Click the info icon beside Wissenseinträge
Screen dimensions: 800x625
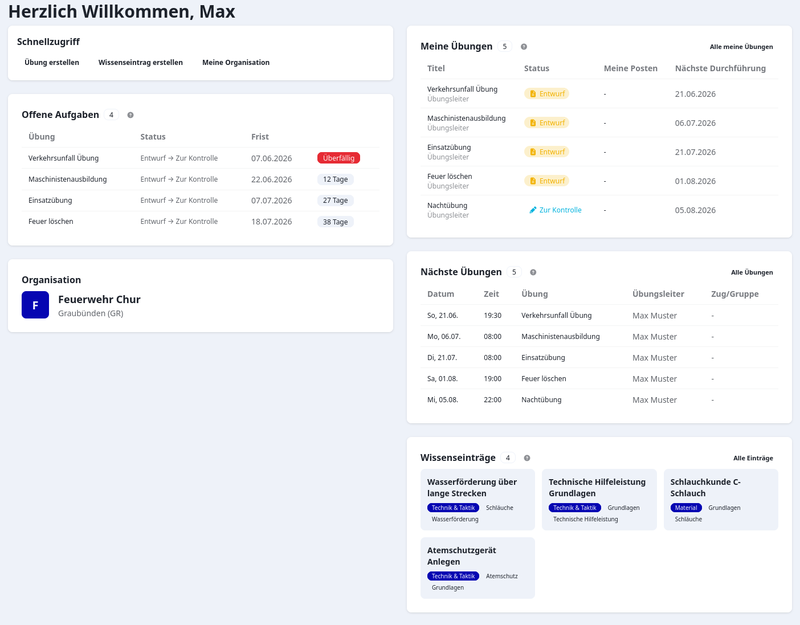(527, 458)
